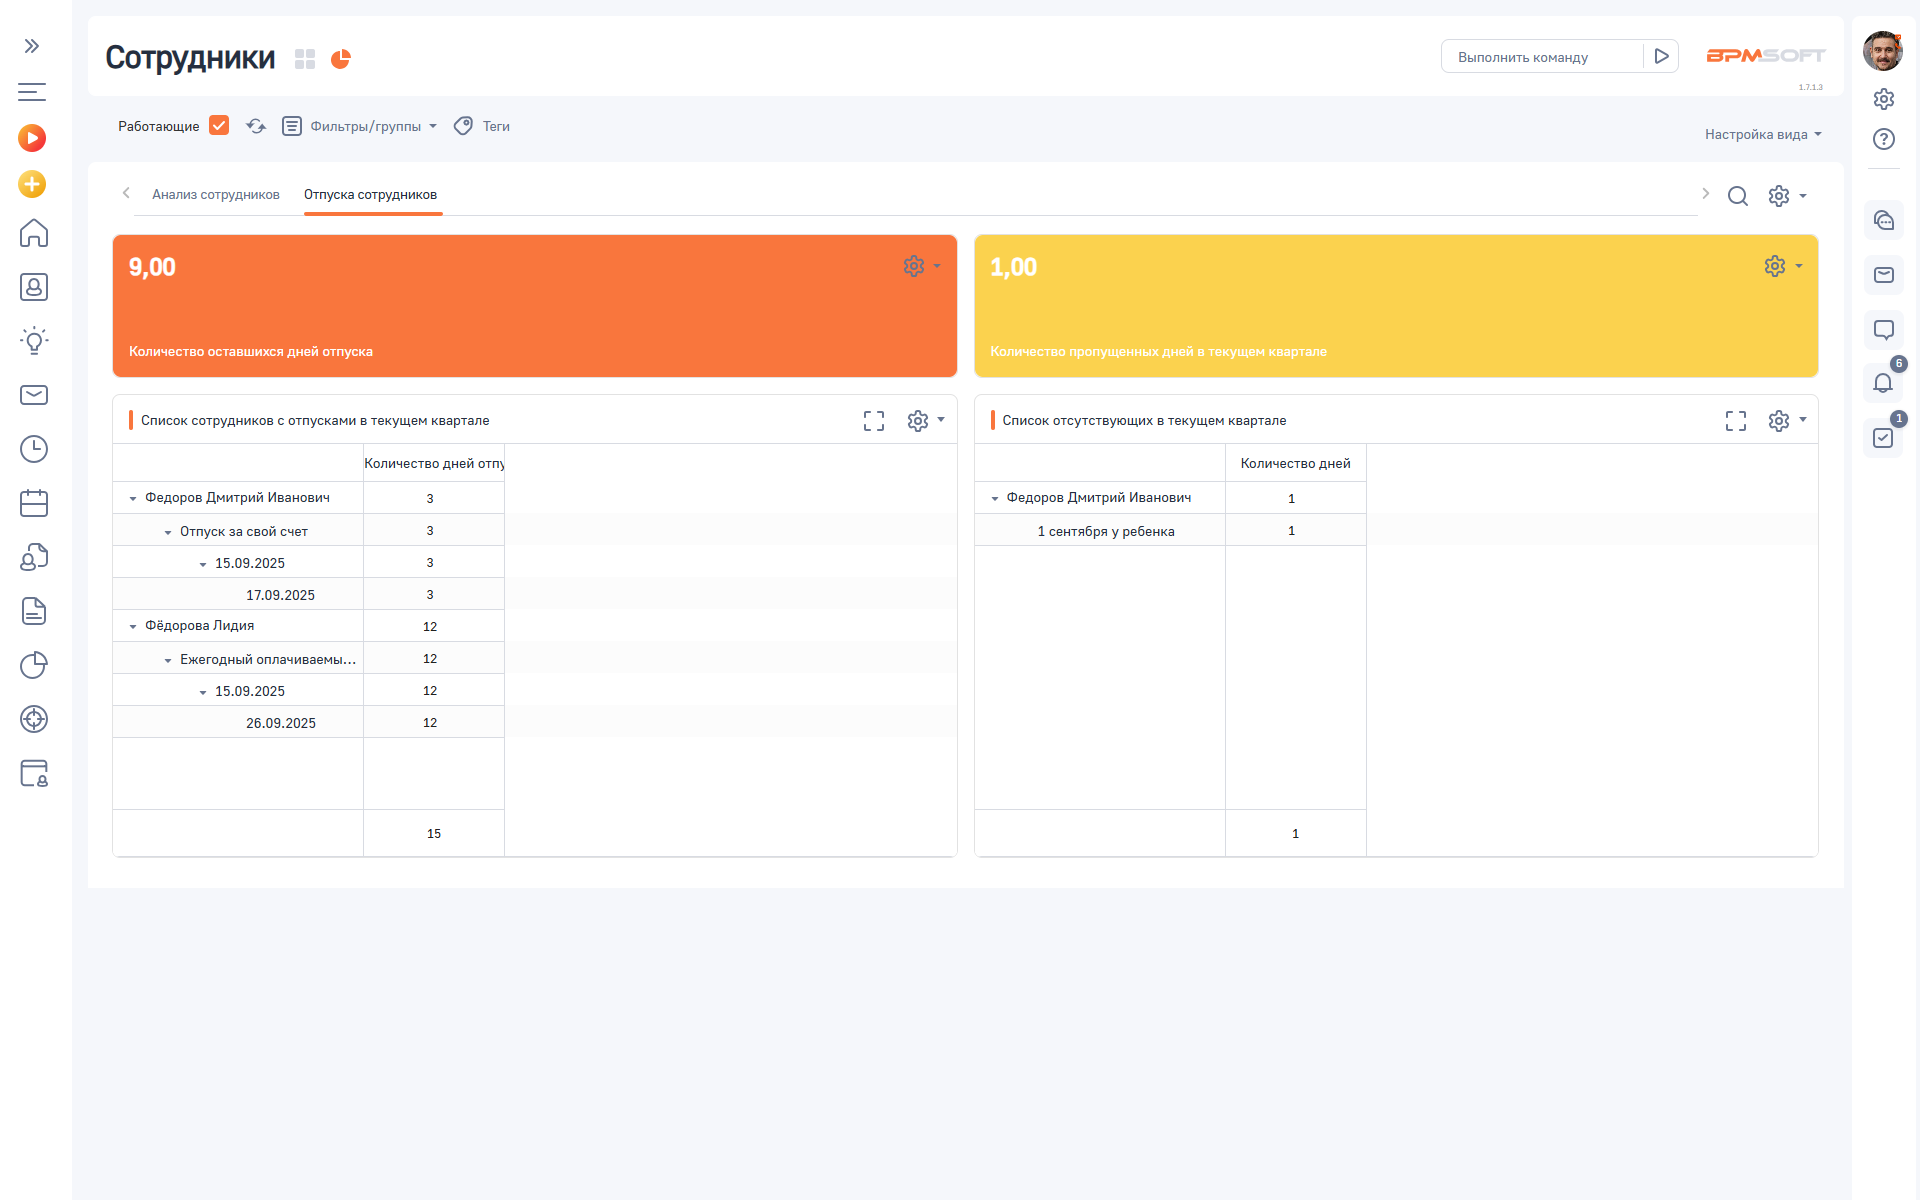Switch to the grid list view icon
The width and height of the screenshot is (1920, 1200).
[305, 59]
